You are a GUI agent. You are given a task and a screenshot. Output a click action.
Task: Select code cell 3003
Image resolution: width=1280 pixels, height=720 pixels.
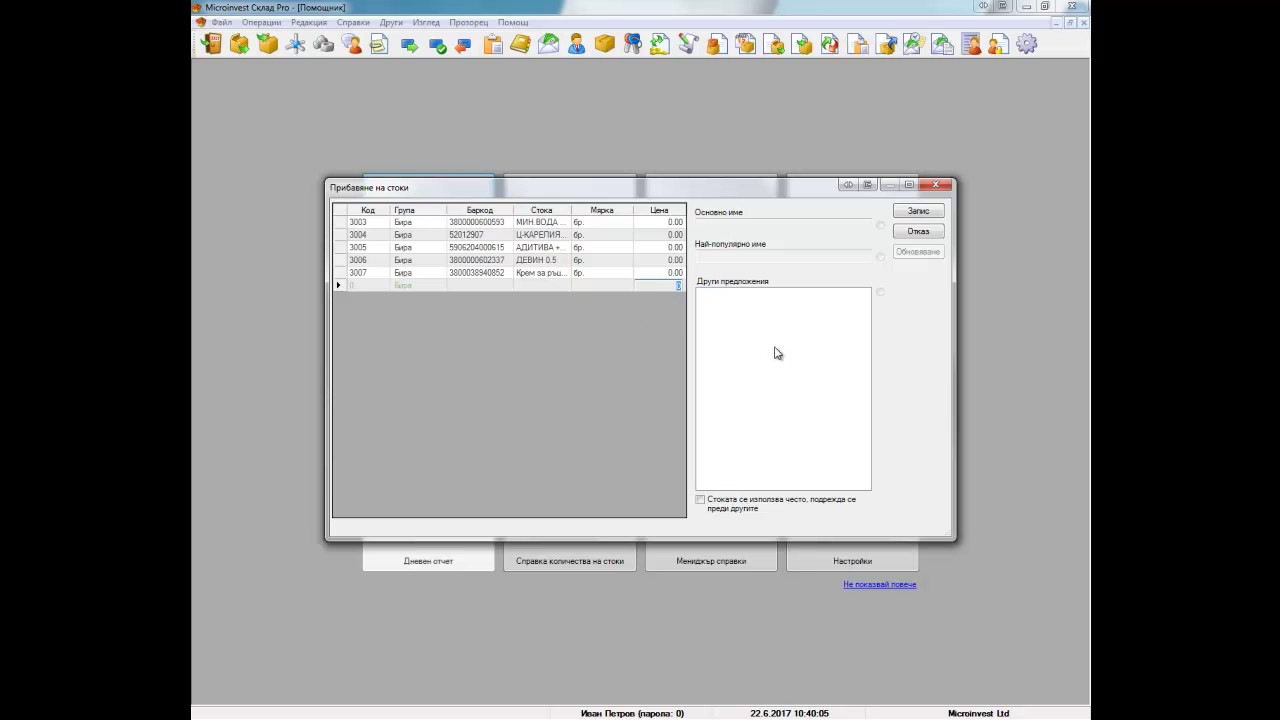[368, 222]
